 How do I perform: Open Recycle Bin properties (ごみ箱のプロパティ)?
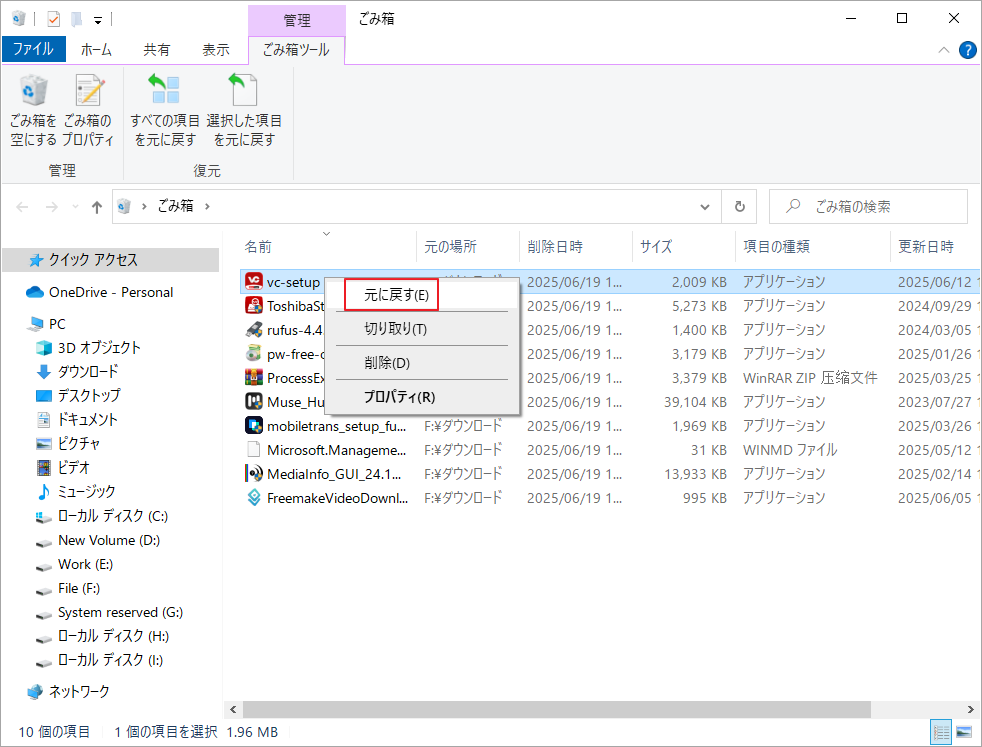(x=88, y=110)
